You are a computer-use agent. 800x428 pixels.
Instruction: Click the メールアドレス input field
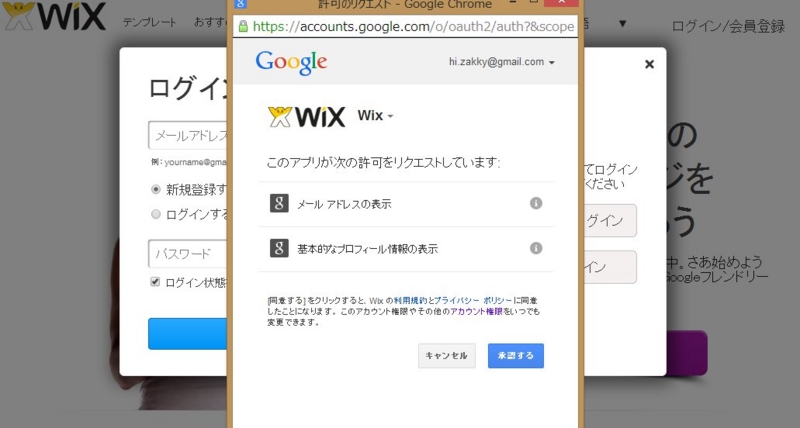tap(188, 135)
